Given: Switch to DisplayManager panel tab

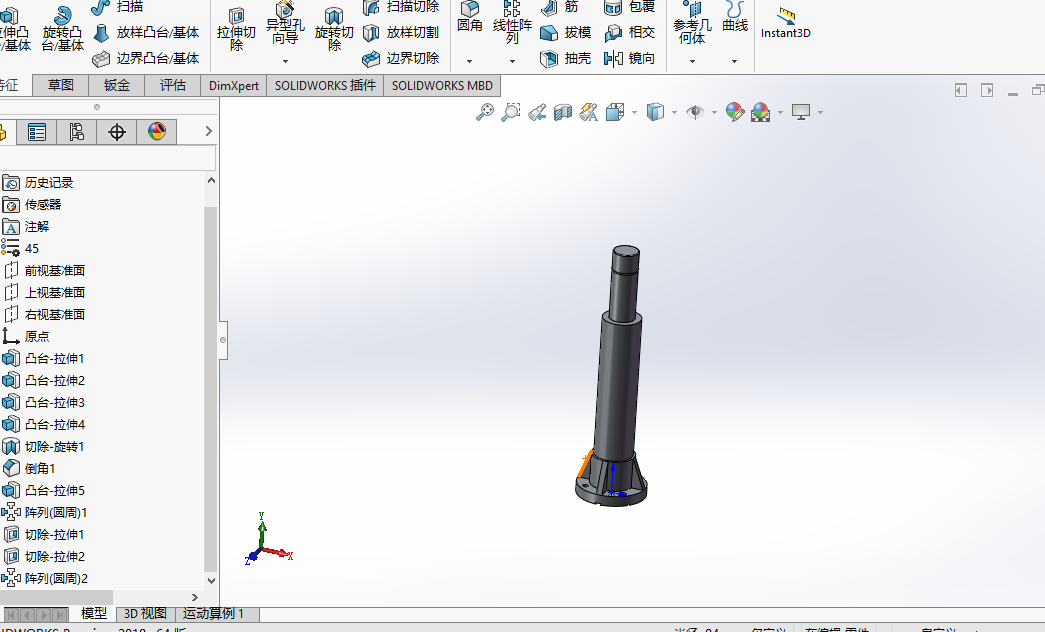Looking at the screenshot, I should [x=157, y=132].
